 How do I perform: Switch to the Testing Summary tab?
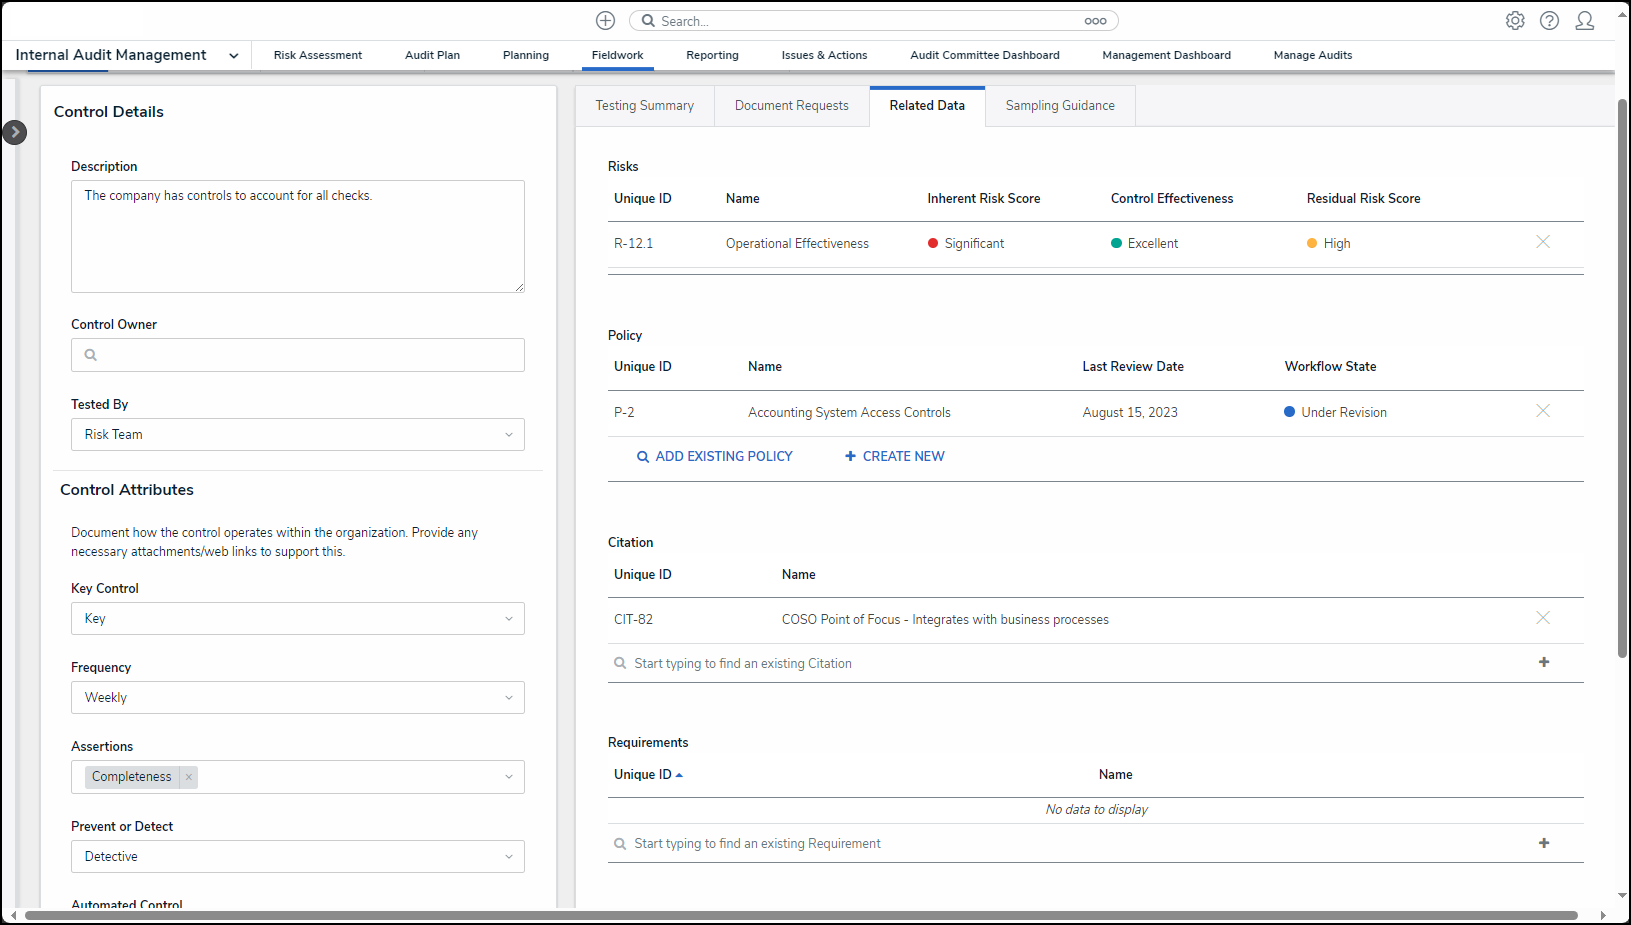[x=644, y=106]
